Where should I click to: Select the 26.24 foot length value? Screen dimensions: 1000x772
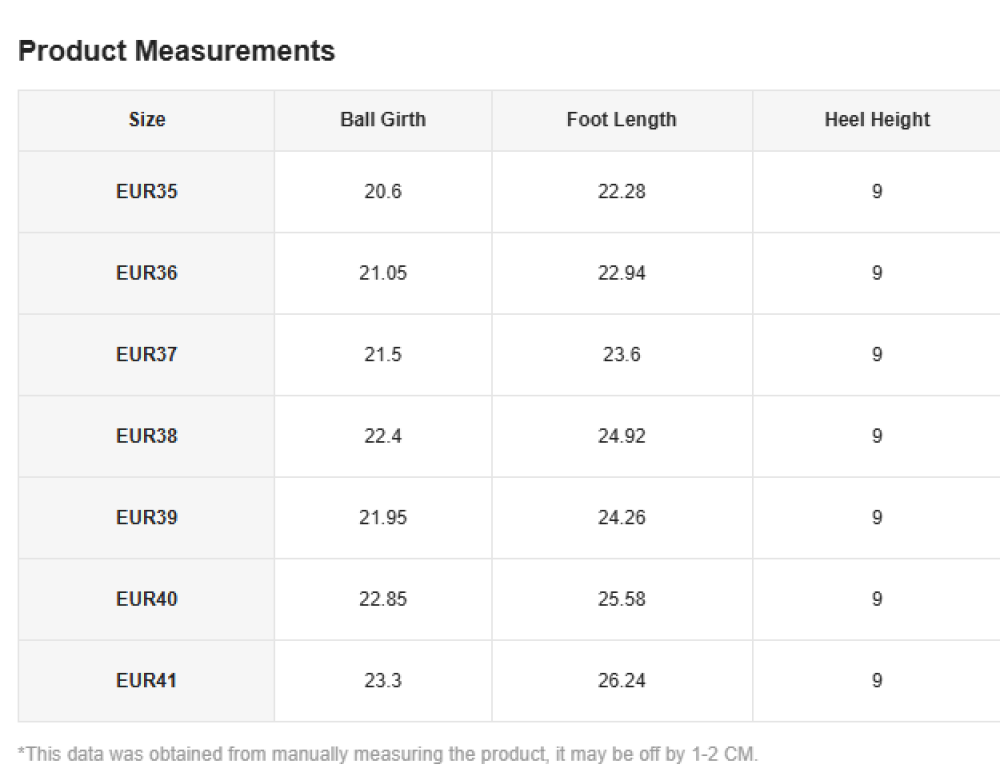pos(621,680)
